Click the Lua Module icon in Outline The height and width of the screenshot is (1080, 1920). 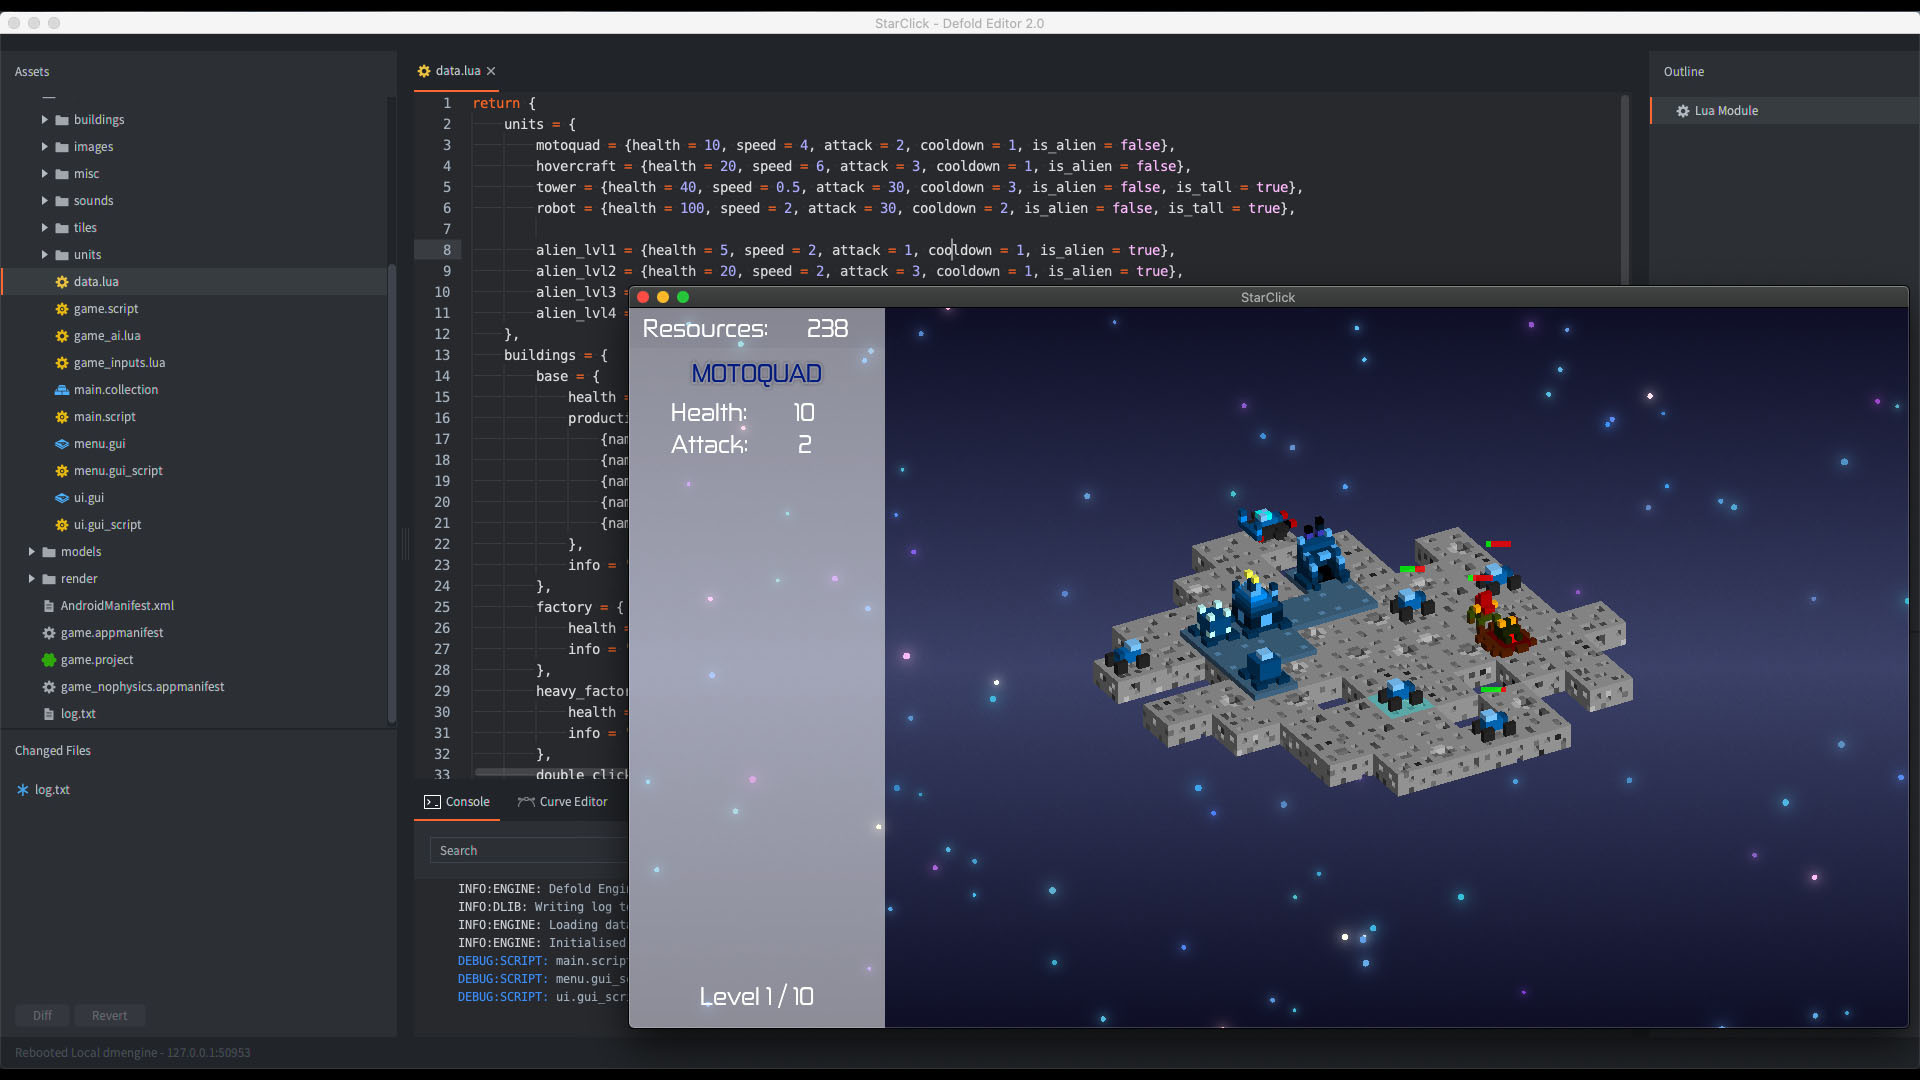pos(1682,111)
